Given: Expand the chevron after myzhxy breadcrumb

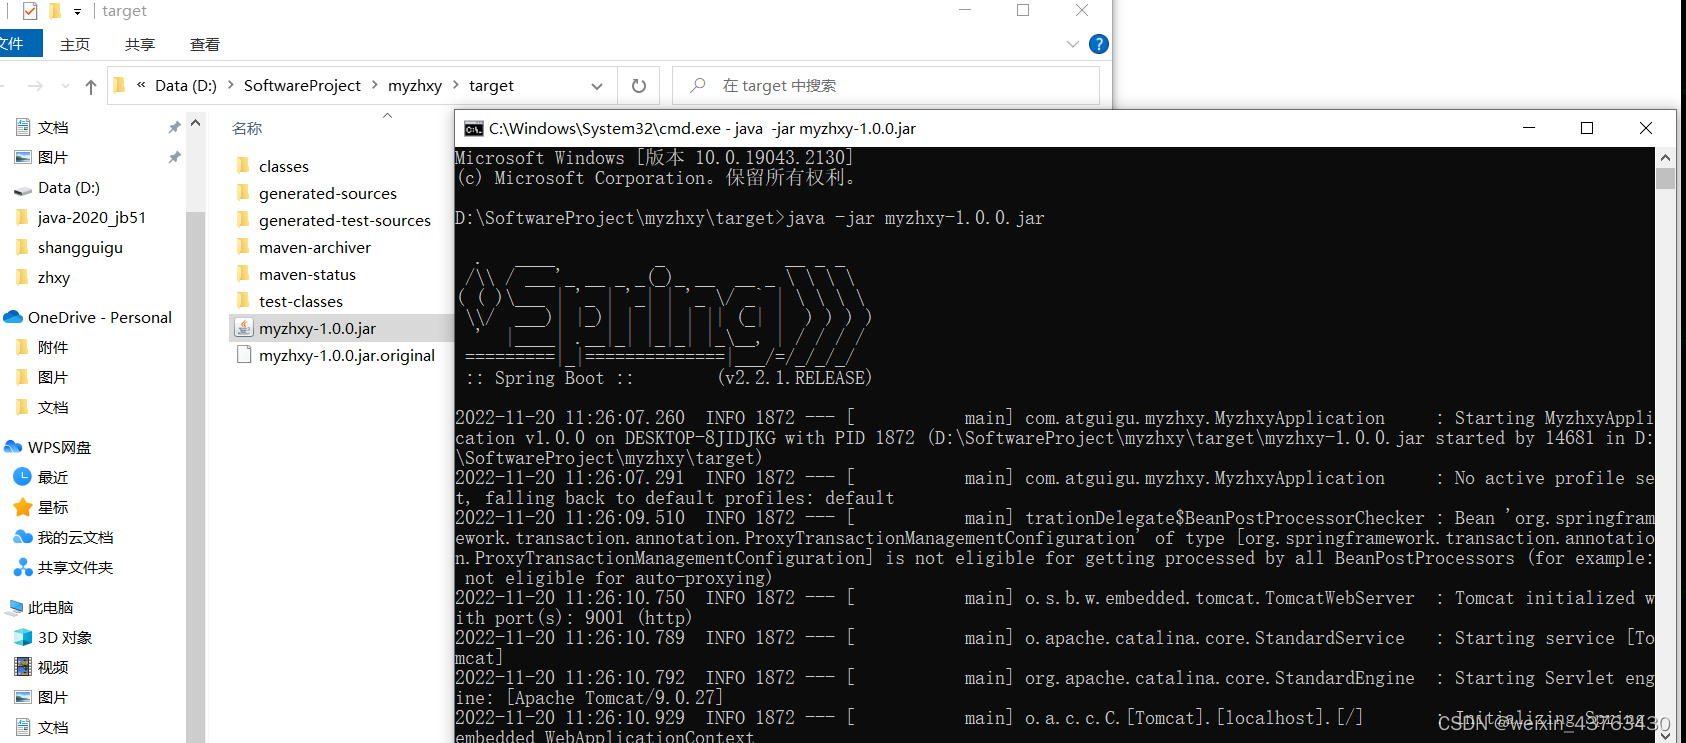Looking at the screenshot, I should pos(456,86).
